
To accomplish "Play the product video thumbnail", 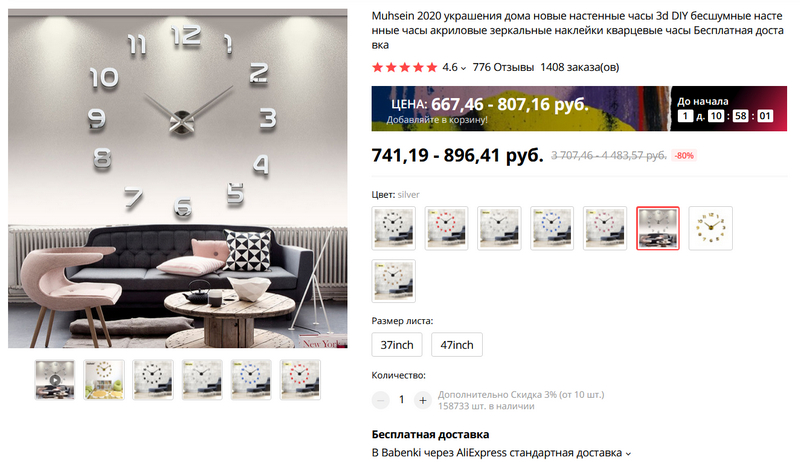I will pyautogui.click(x=55, y=380).
